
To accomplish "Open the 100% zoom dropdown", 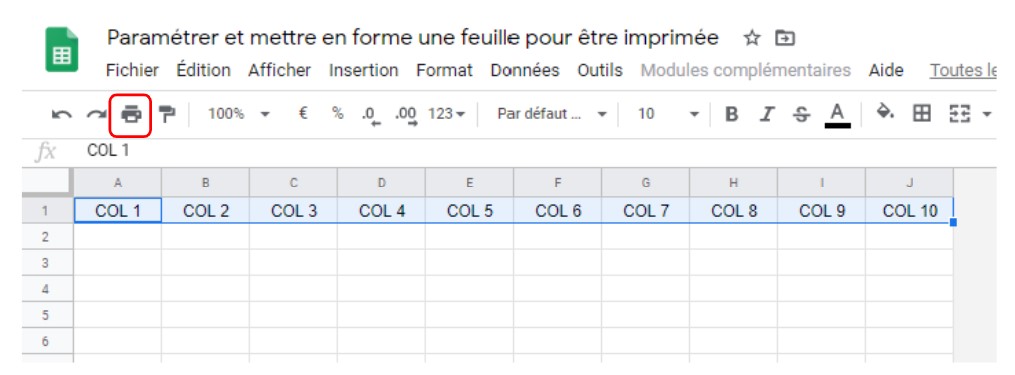I will [237, 114].
